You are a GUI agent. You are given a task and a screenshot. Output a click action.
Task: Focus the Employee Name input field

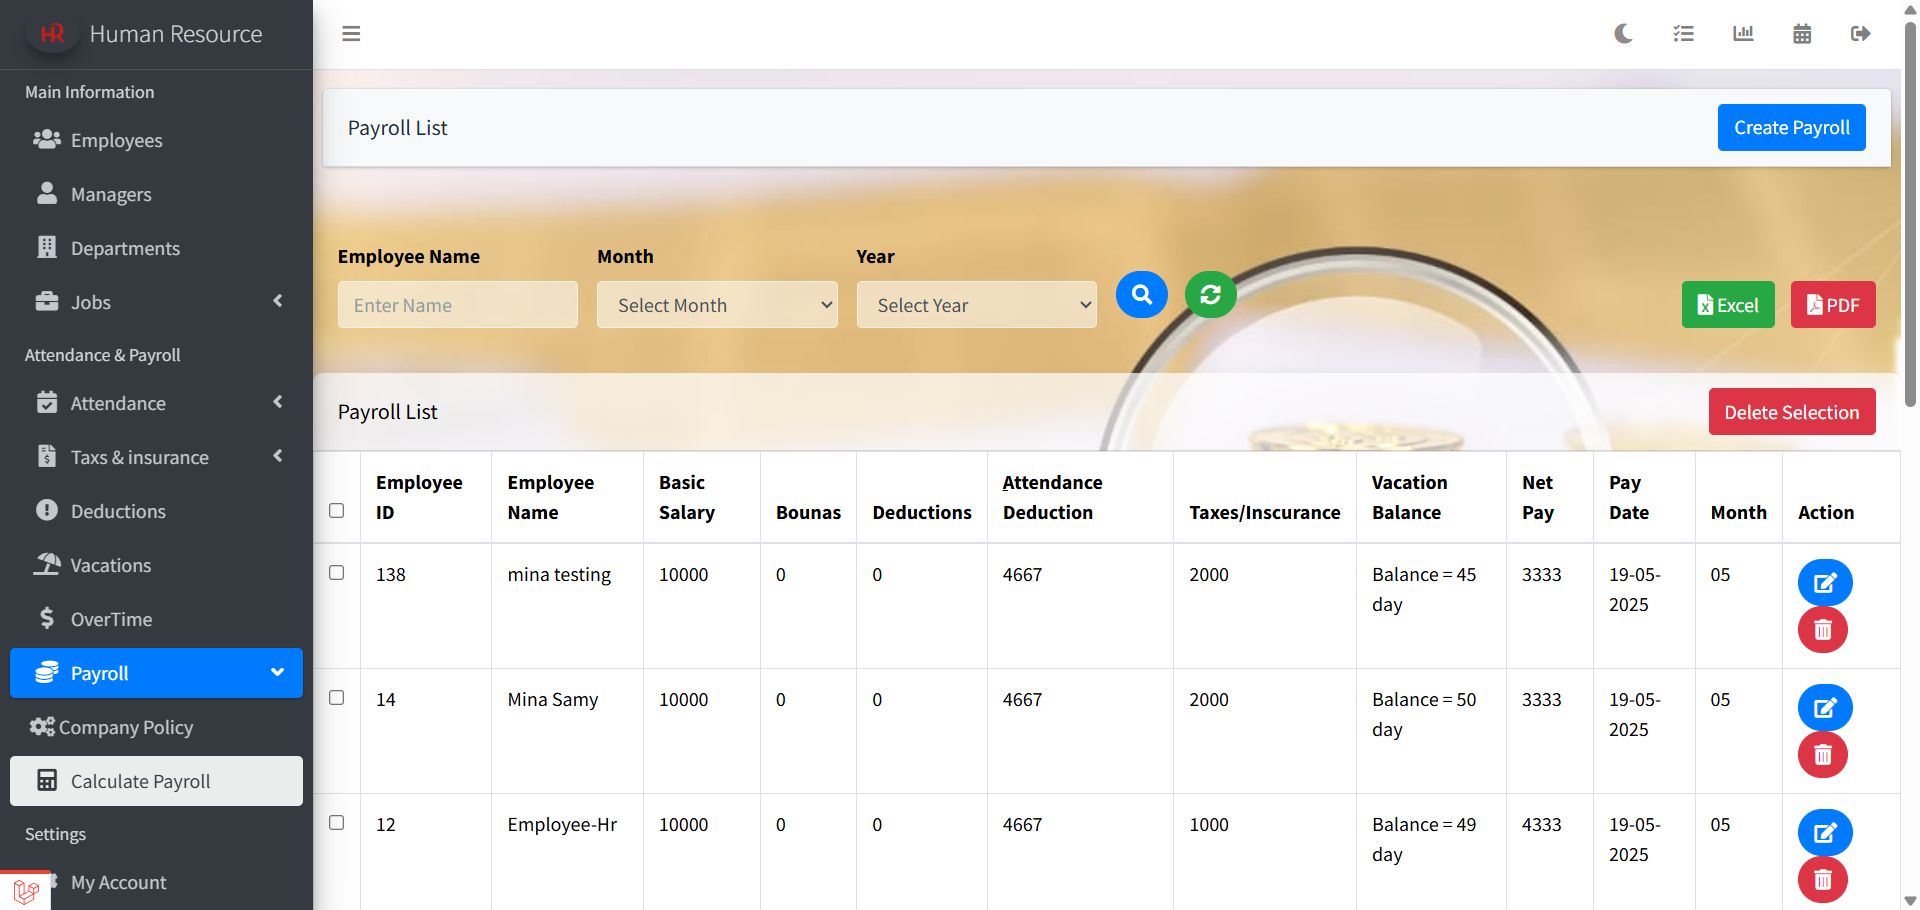[x=457, y=305]
